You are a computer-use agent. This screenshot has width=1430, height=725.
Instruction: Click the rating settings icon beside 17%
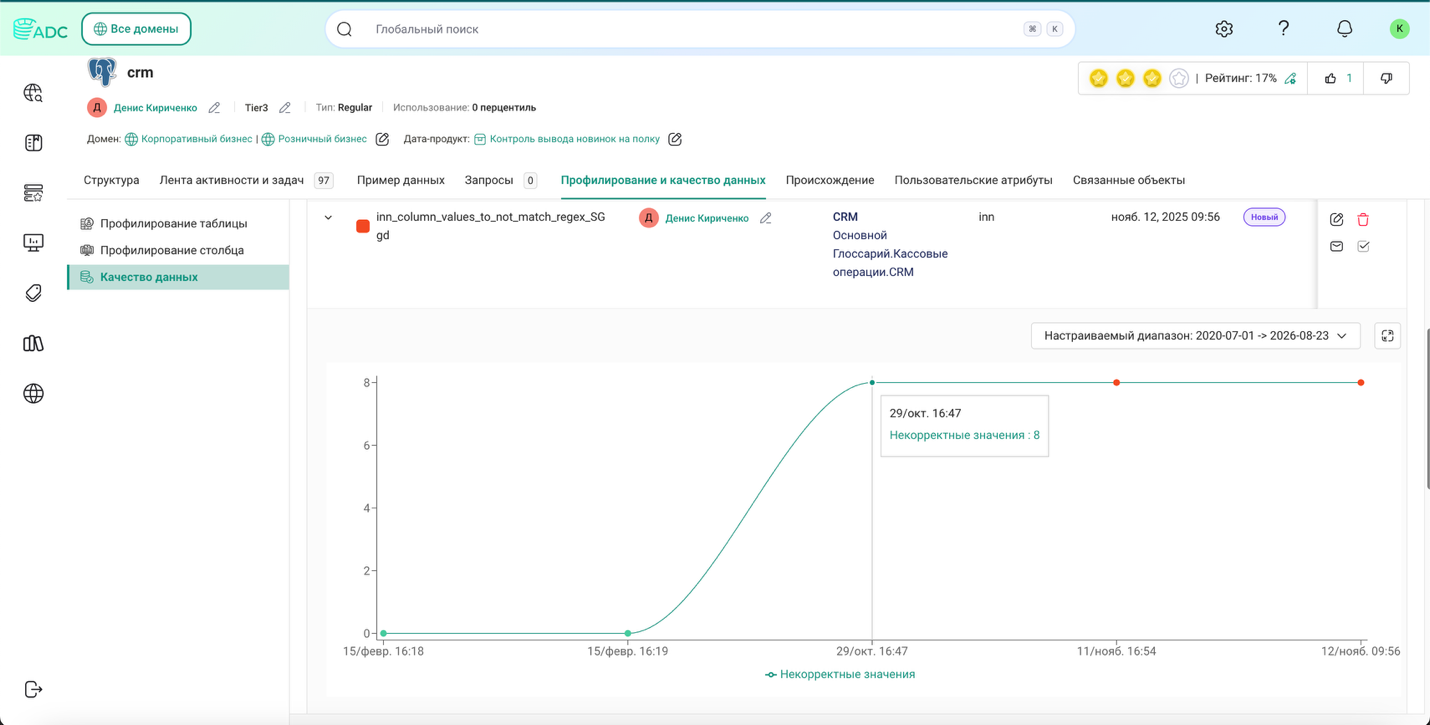pyautogui.click(x=1290, y=78)
